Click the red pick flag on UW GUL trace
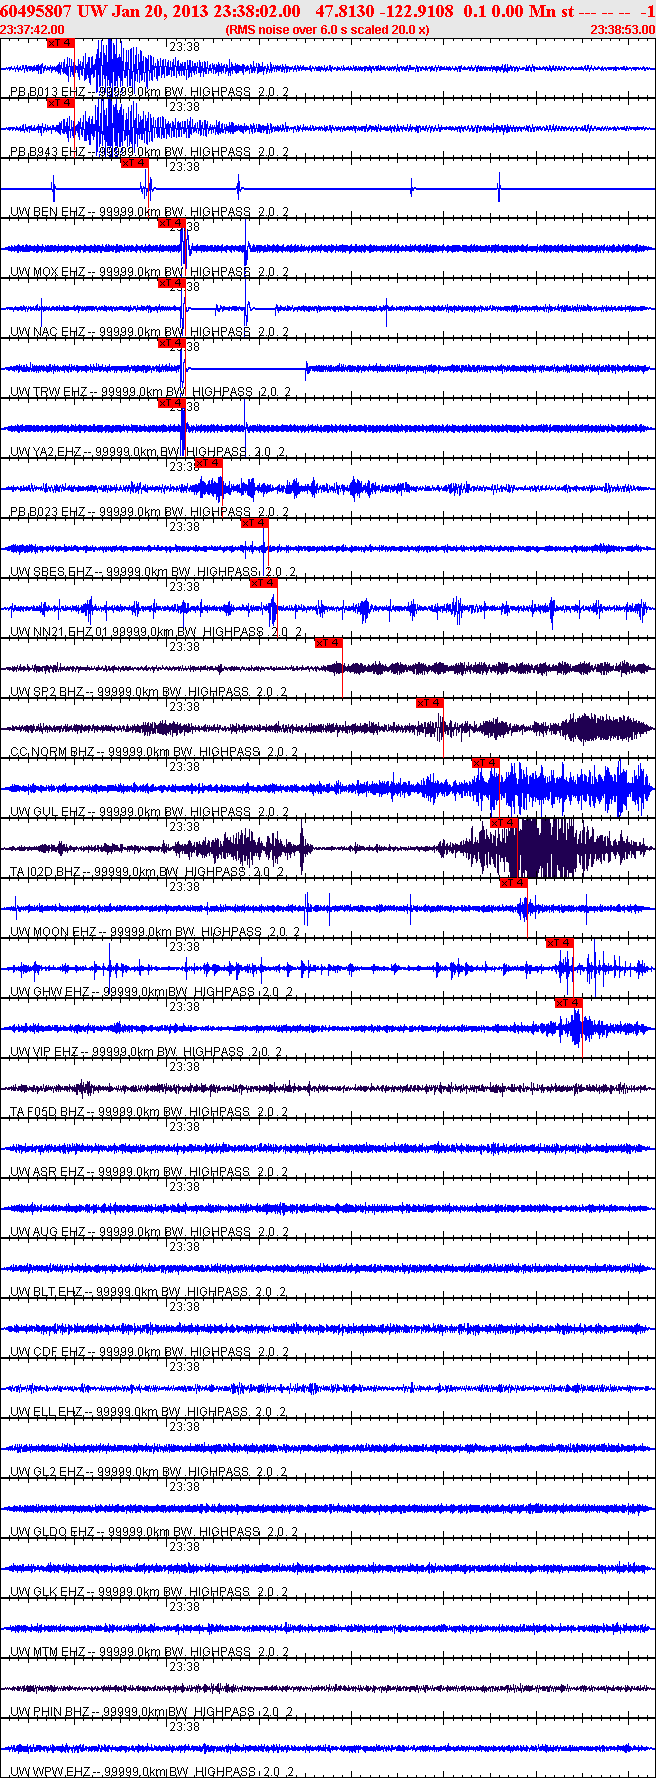The image size is (656, 1778). click(x=485, y=763)
